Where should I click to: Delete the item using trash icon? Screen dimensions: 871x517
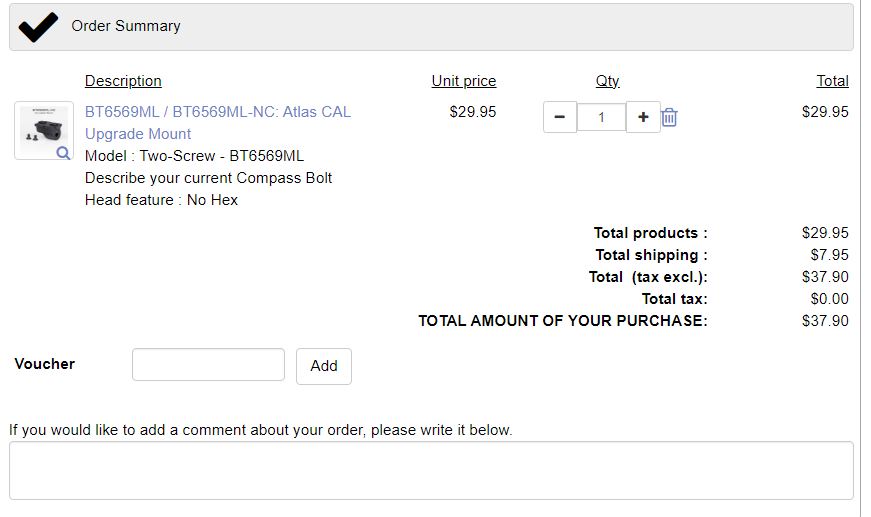coord(670,117)
